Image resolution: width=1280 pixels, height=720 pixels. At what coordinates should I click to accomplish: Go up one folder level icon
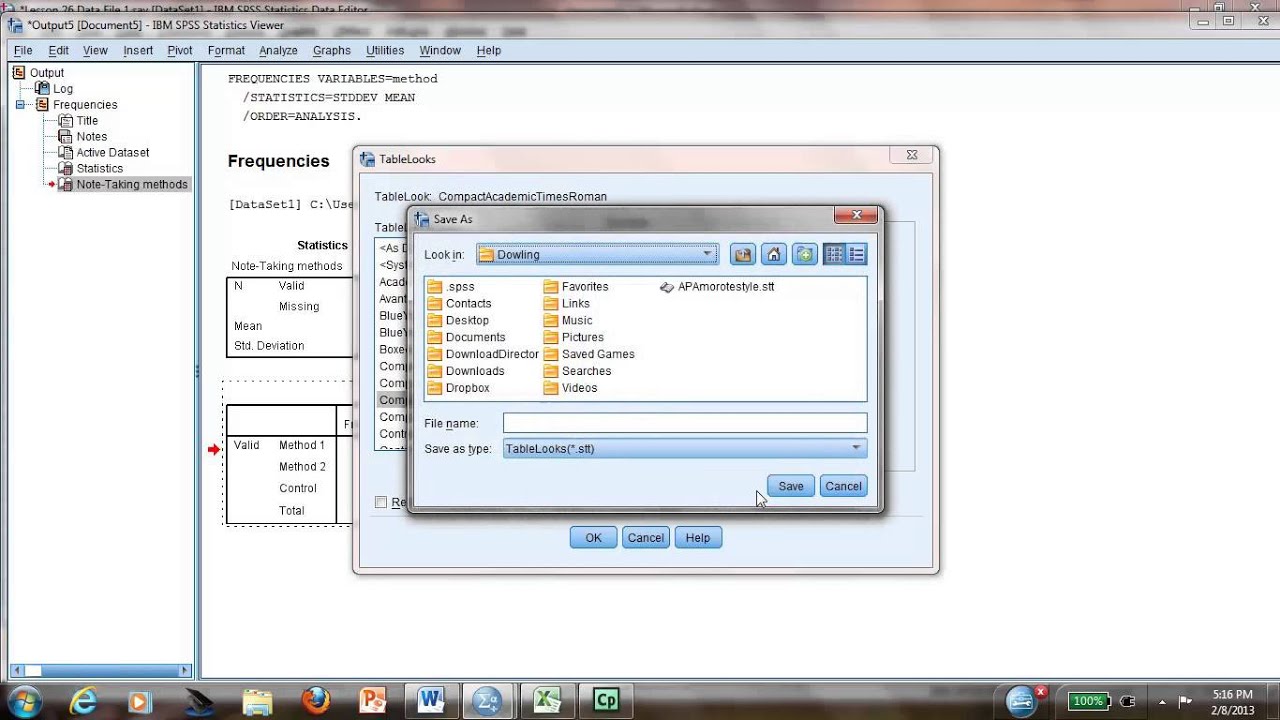click(x=742, y=255)
